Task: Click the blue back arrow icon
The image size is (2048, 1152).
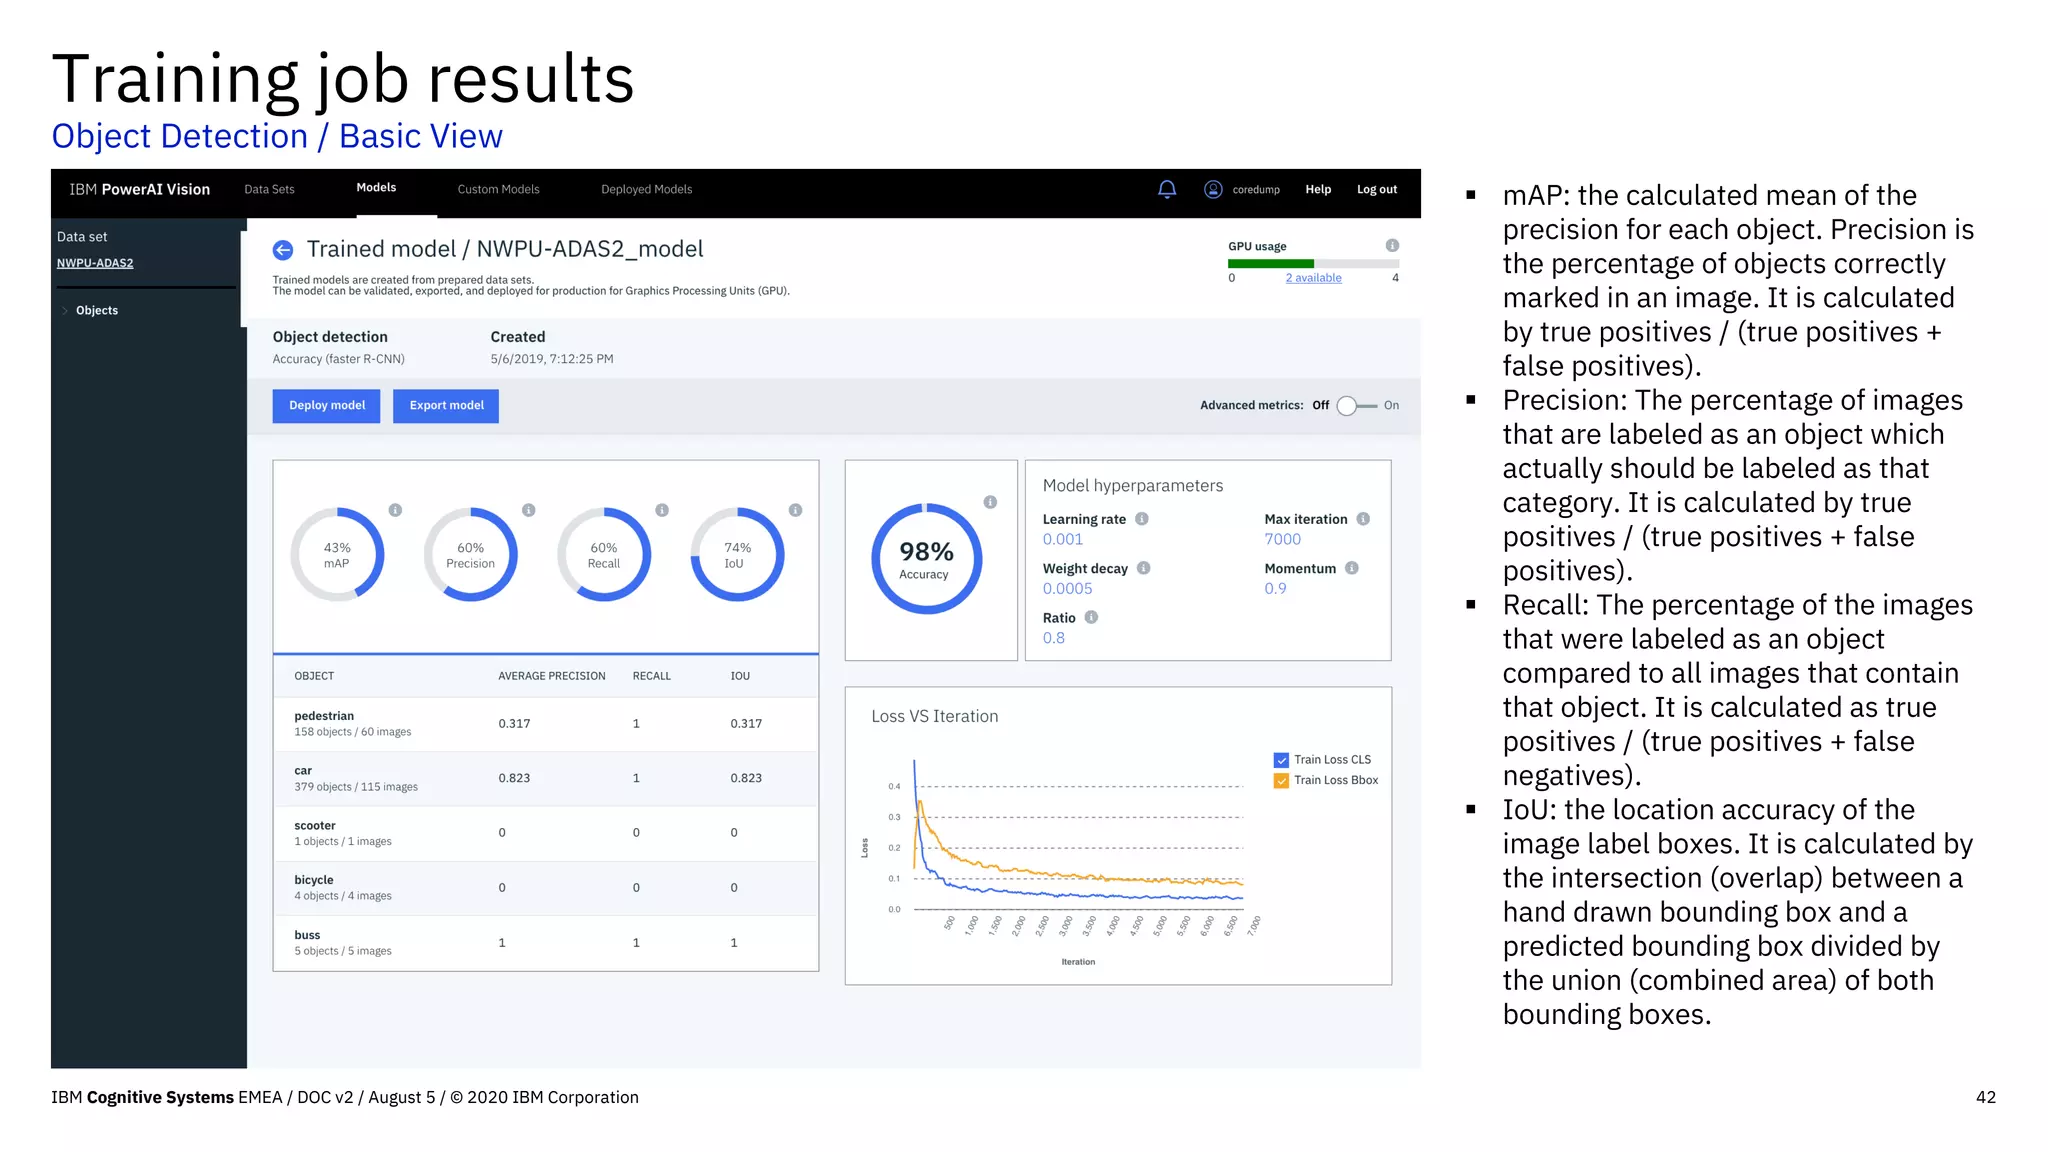Action: pyautogui.click(x=283, y=250)
